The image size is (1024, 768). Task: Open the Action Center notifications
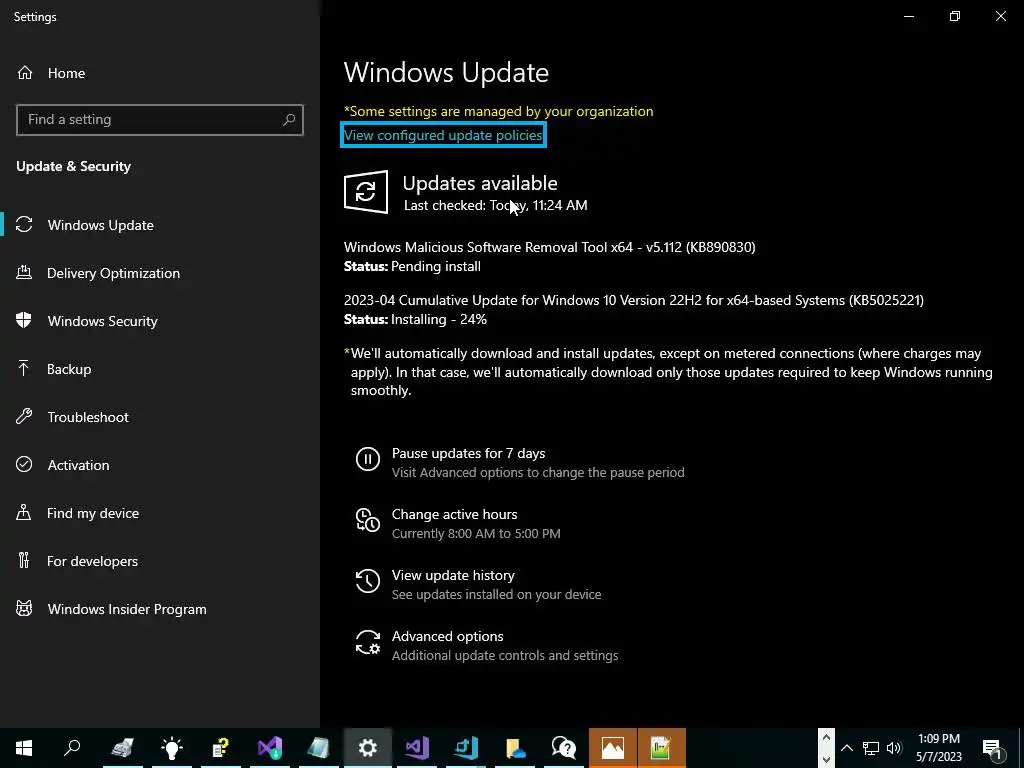pos(993,748)
